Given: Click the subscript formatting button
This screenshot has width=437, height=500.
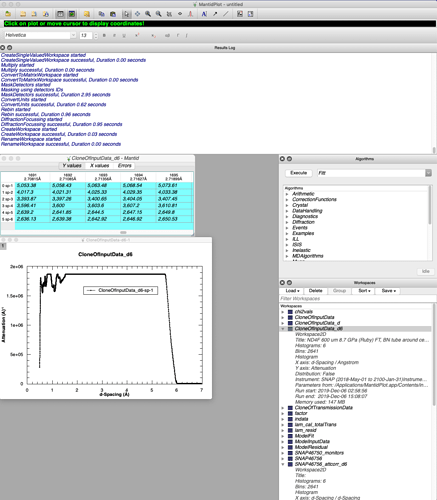Looking at the screenshot, I should pyautogui.click(x=153, y=35).
